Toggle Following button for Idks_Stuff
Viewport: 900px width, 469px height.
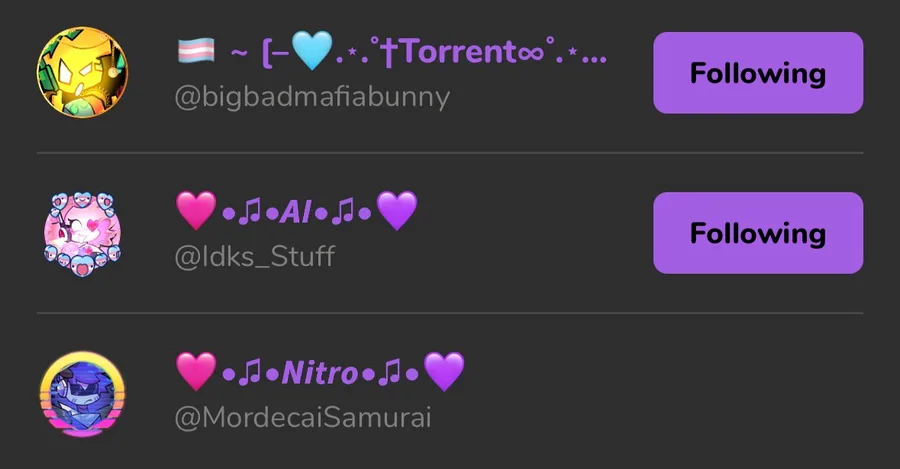point(758,233)
